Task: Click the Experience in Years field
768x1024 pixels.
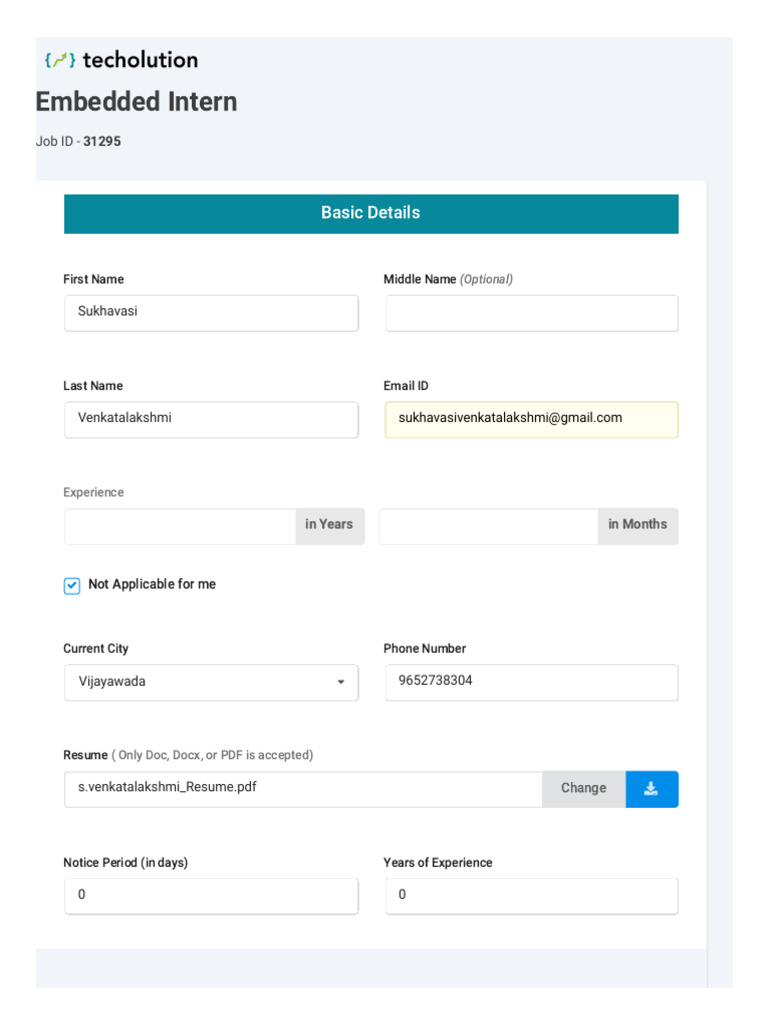Action: [x=180, y=527]
